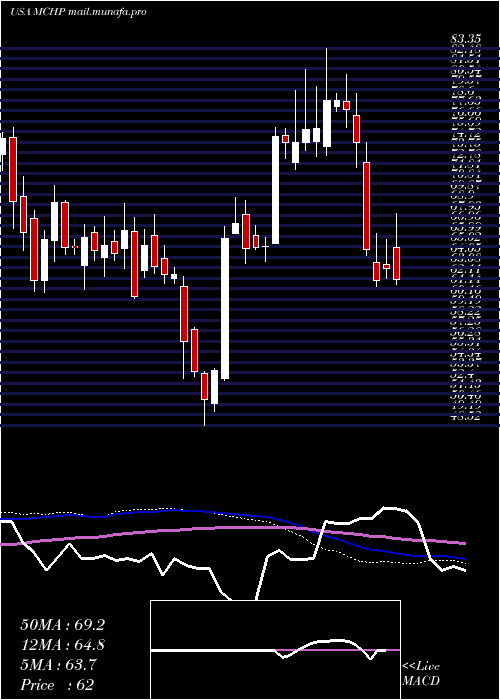Click the '<<Live MACD' label
Viewport: 500px width, 700px height.
tap(421, 674)
